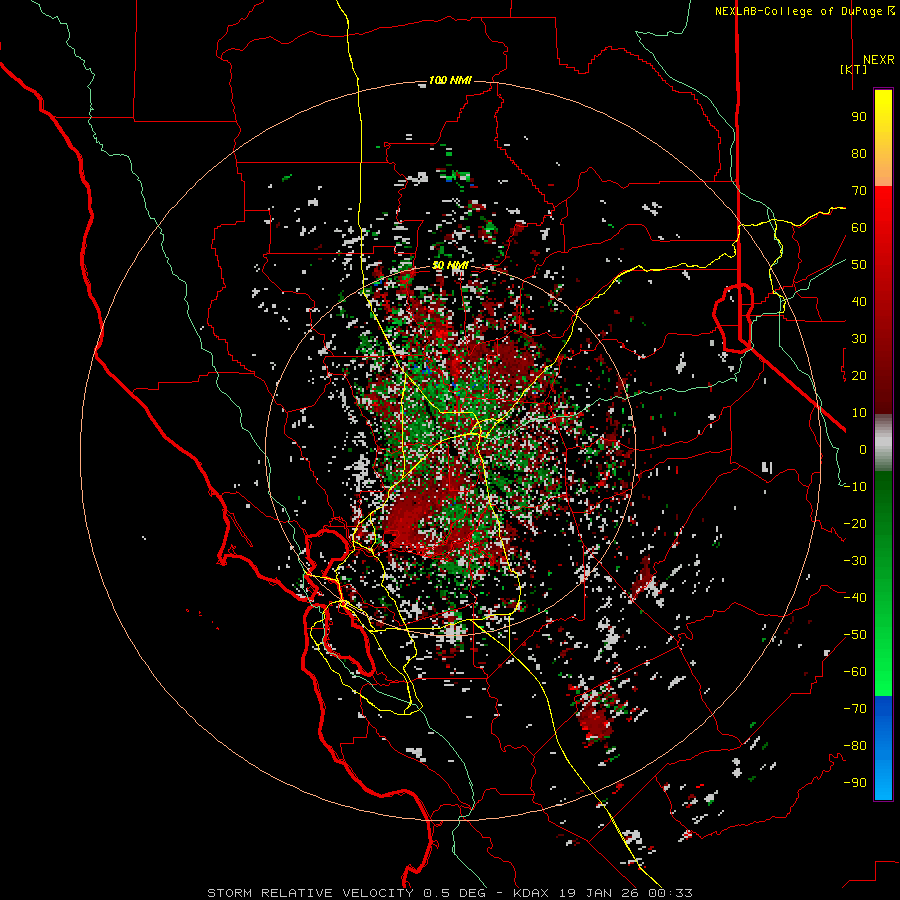This screenshot has height=900, width=900.
Task: Click the 40 value on velocity scale
Action: pyautogui.click(x=859, y=302)
